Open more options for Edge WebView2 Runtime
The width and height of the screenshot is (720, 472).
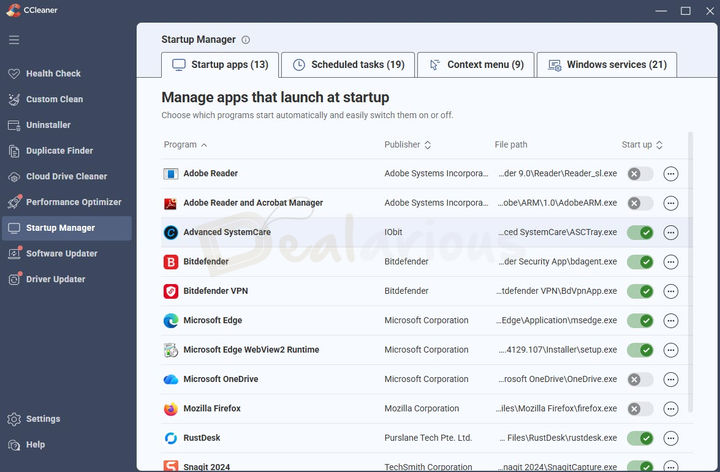[671, 350]
